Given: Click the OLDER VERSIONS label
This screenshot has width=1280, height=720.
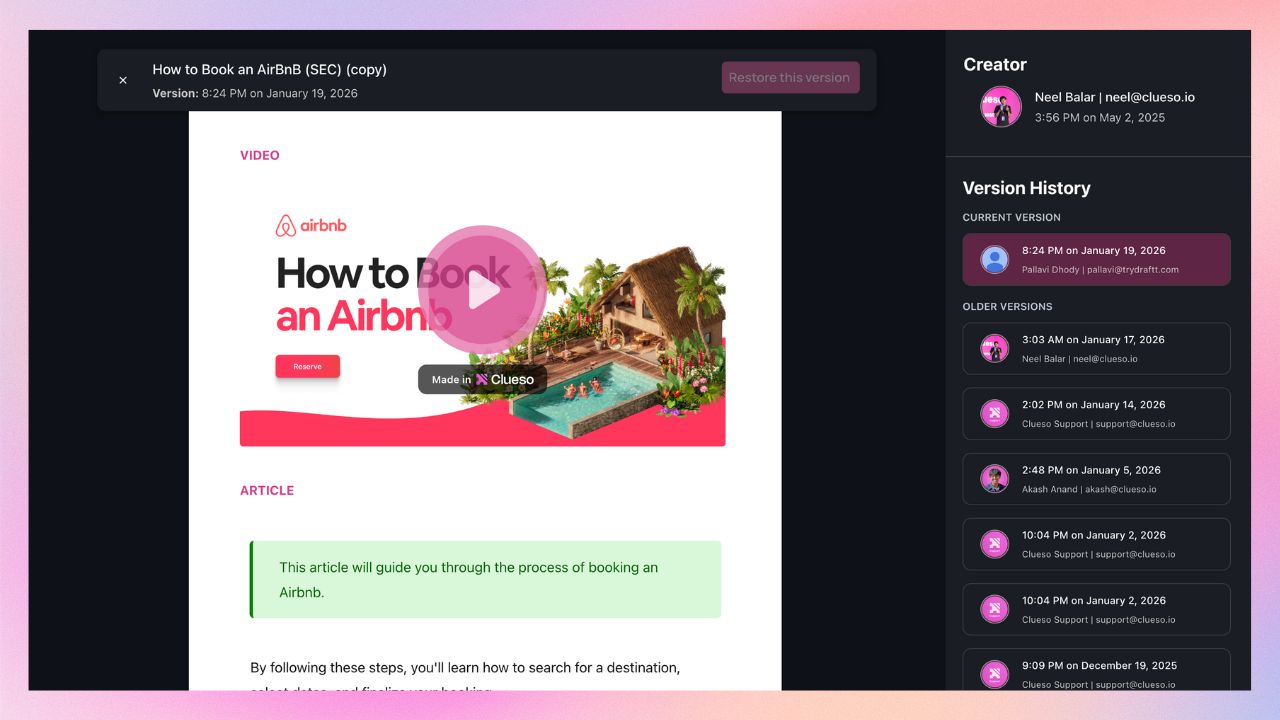Looking at the screenshot, I should point(1007,306).
